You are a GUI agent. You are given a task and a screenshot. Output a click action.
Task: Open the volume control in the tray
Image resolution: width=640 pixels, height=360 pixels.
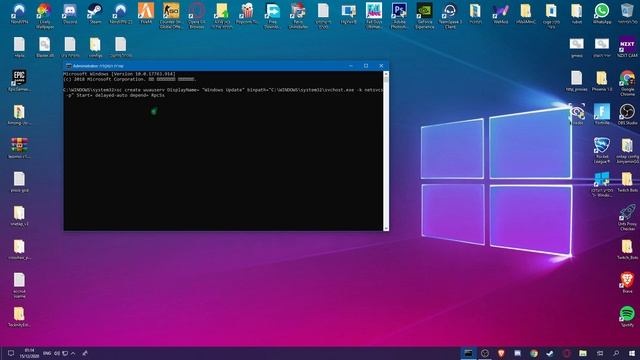(57, 353)
